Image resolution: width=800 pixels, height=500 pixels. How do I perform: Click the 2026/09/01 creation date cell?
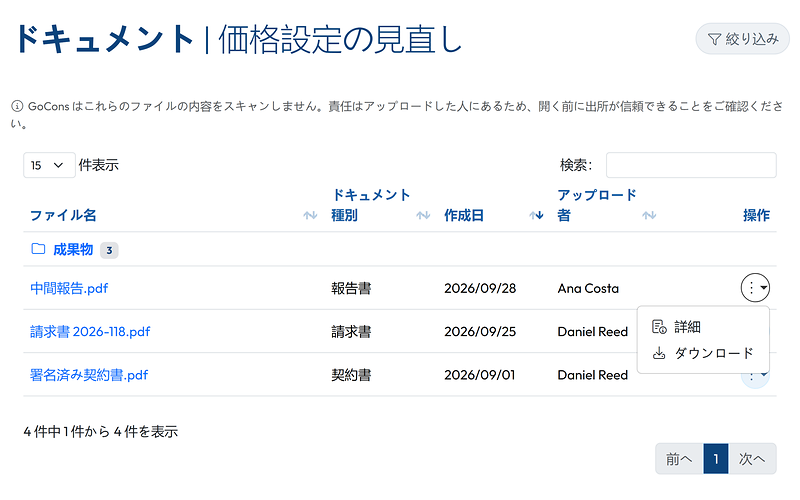(x=480, y=375)
